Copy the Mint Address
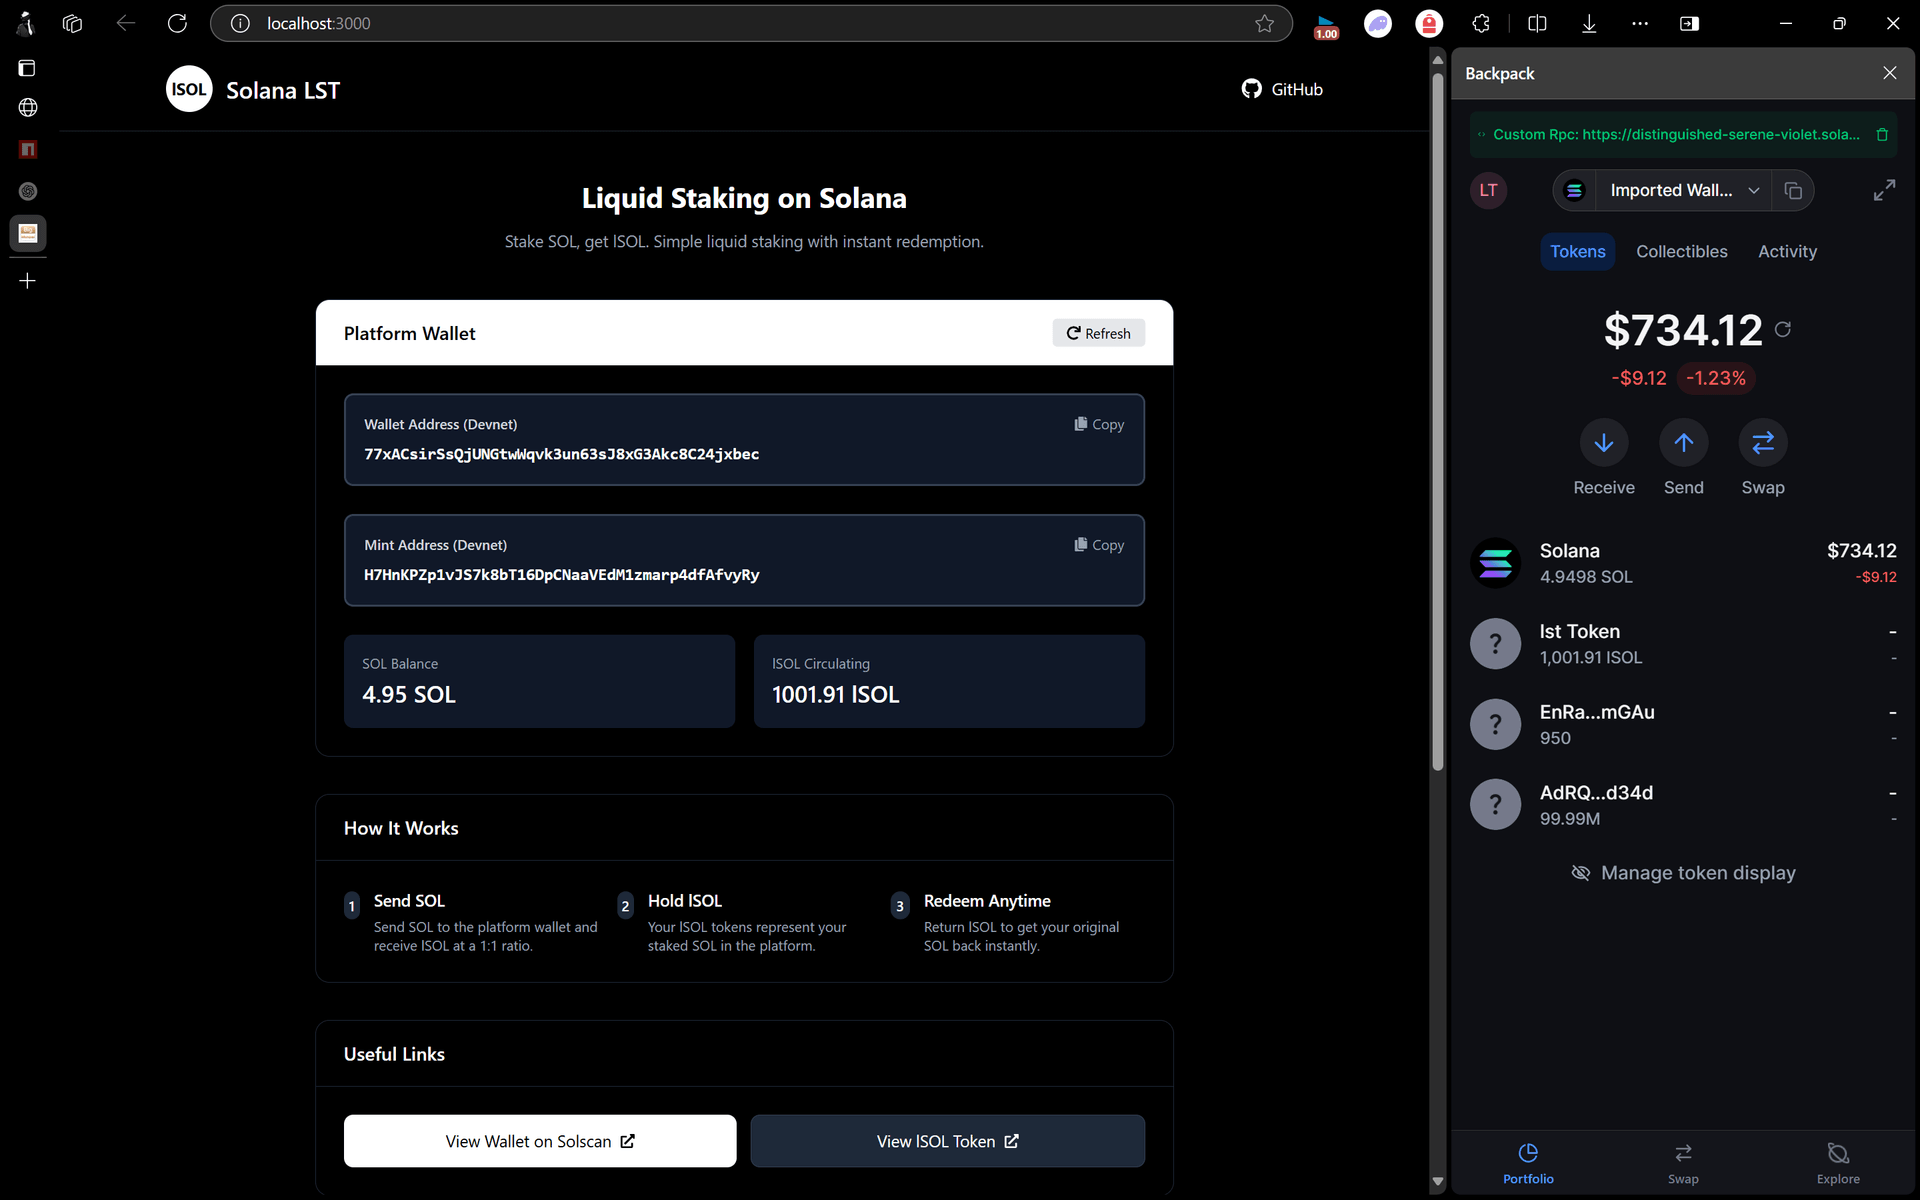 1099,545
